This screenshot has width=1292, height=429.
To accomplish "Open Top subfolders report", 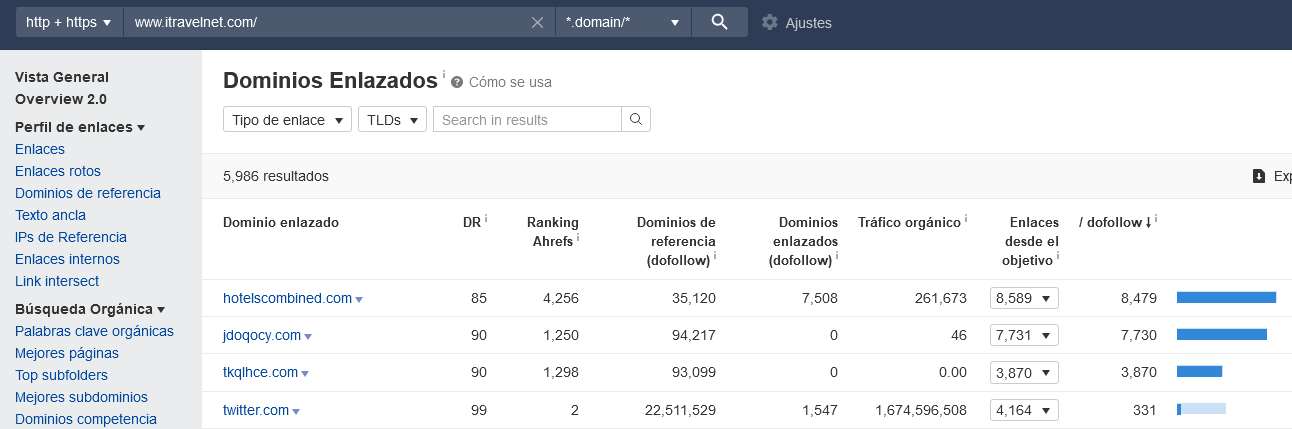I will coord(61,375).
